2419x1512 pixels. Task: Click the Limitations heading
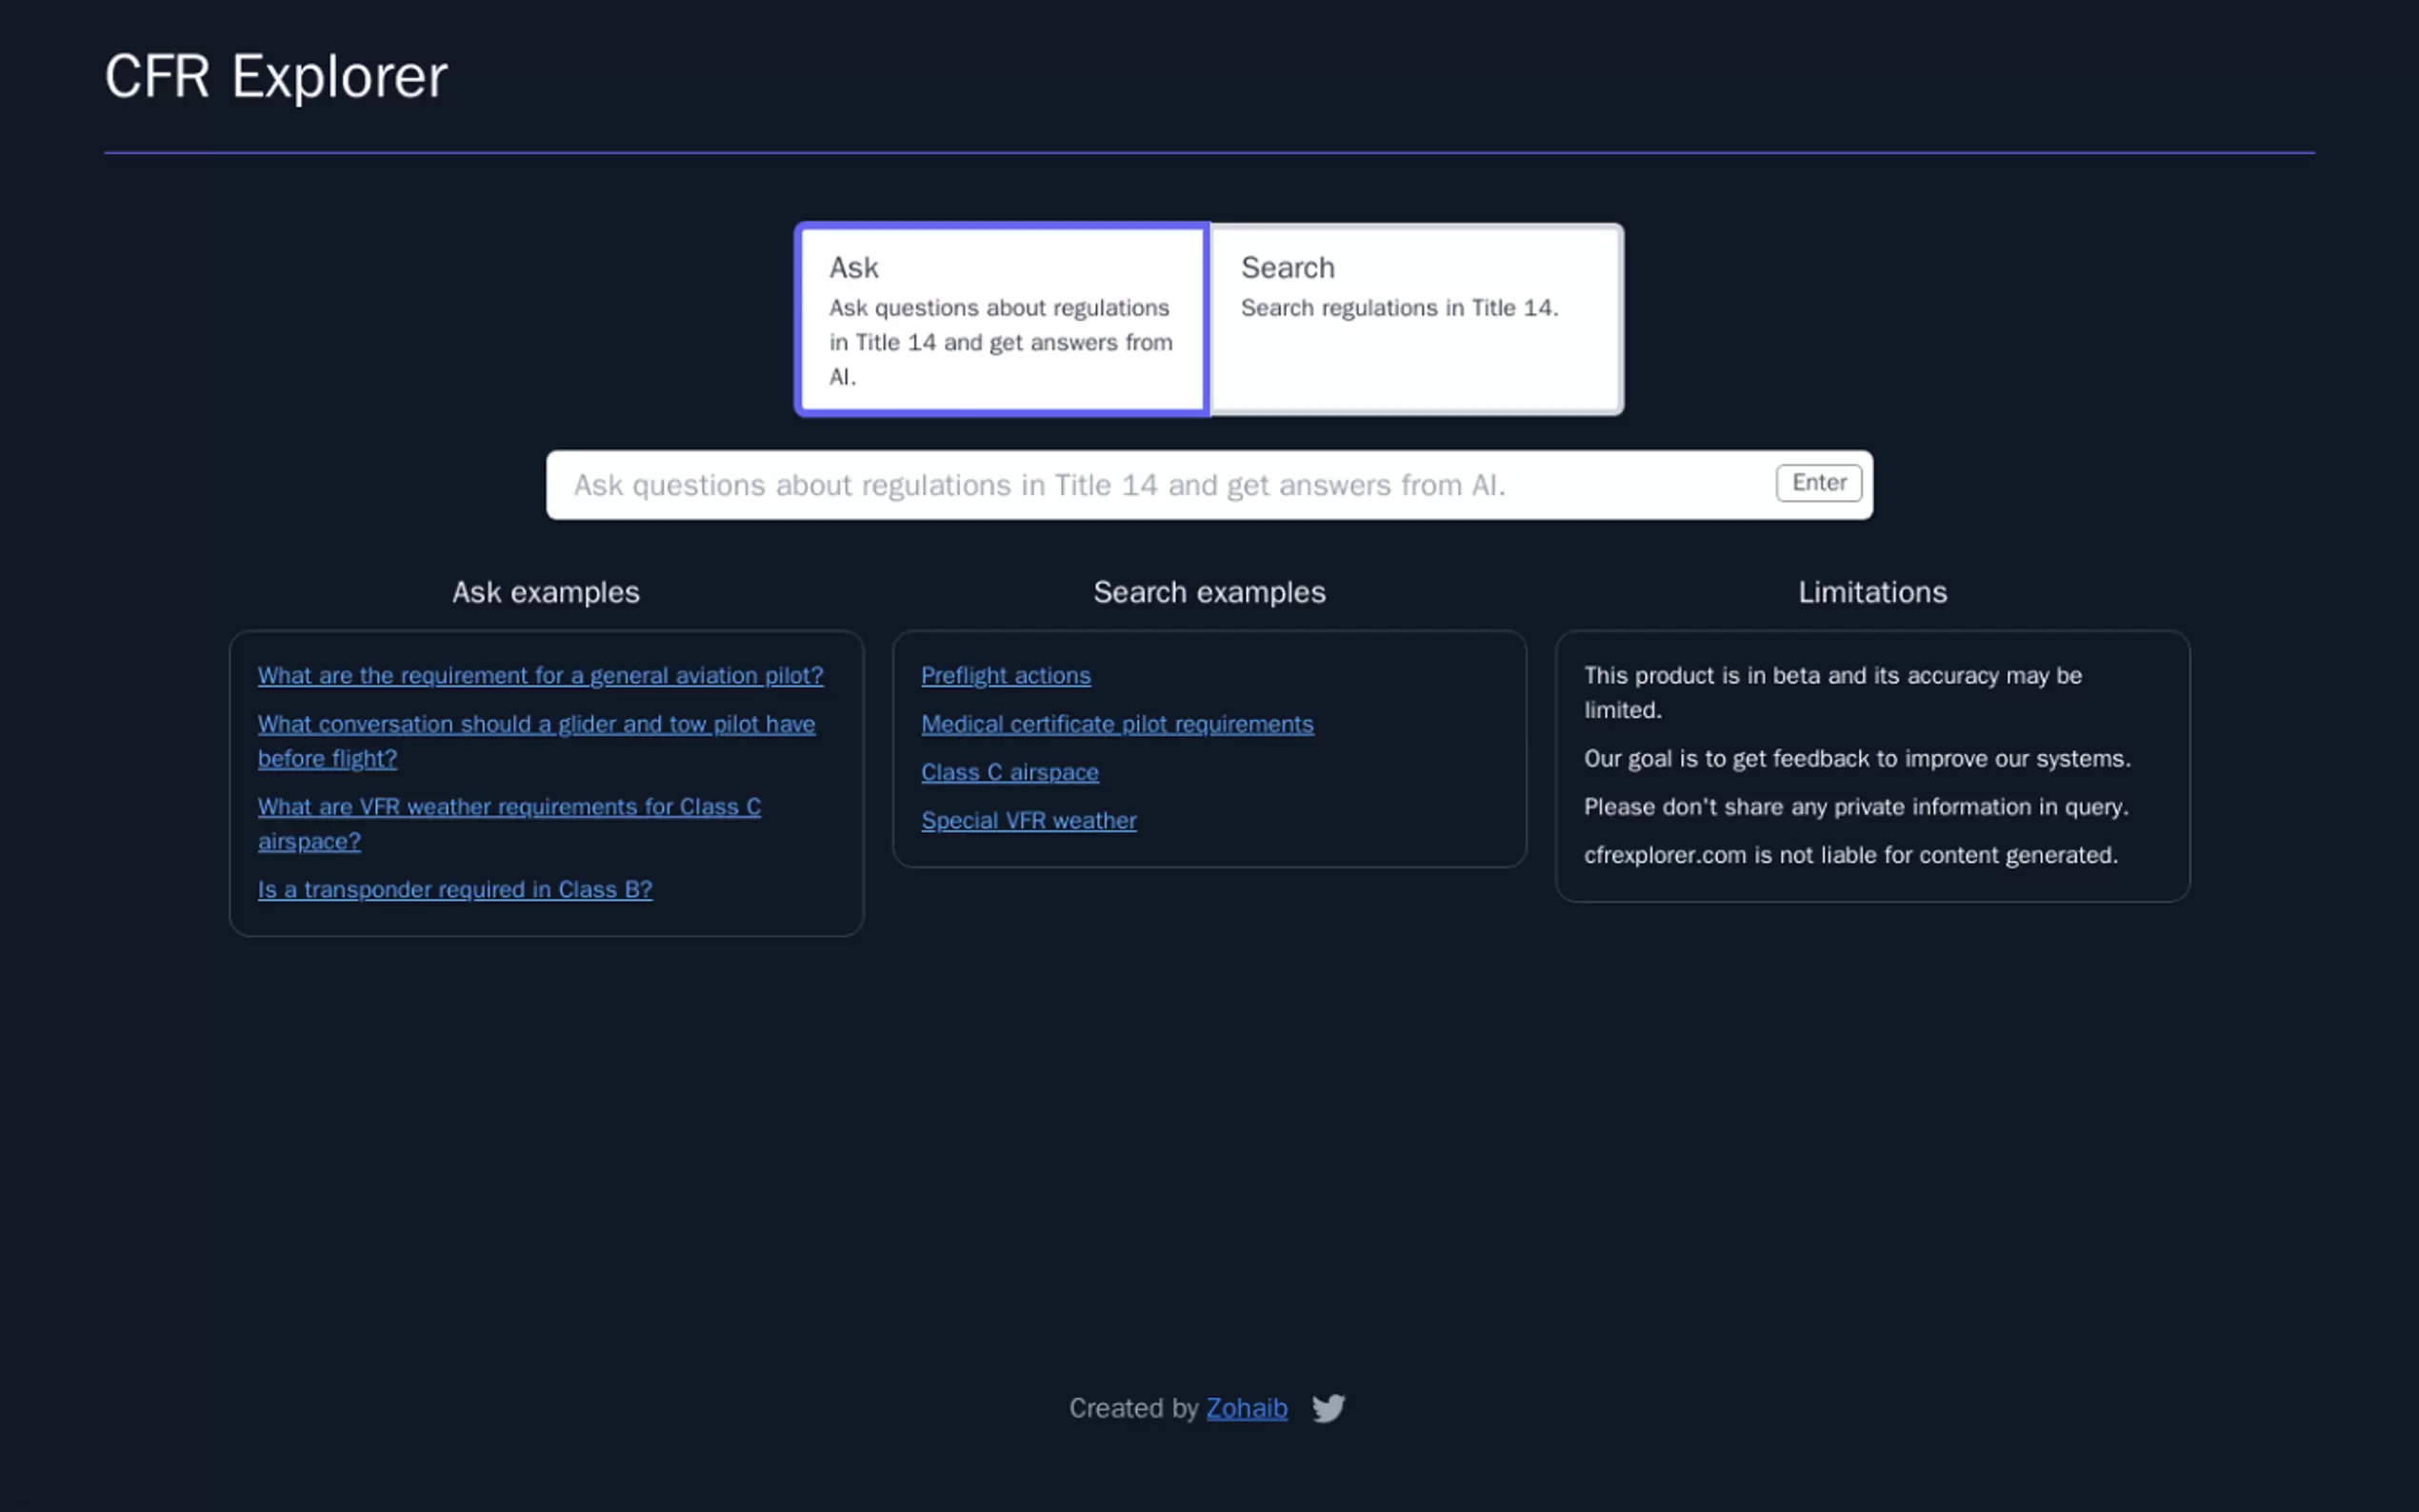pyautogui.click(x=1872, y=592)
